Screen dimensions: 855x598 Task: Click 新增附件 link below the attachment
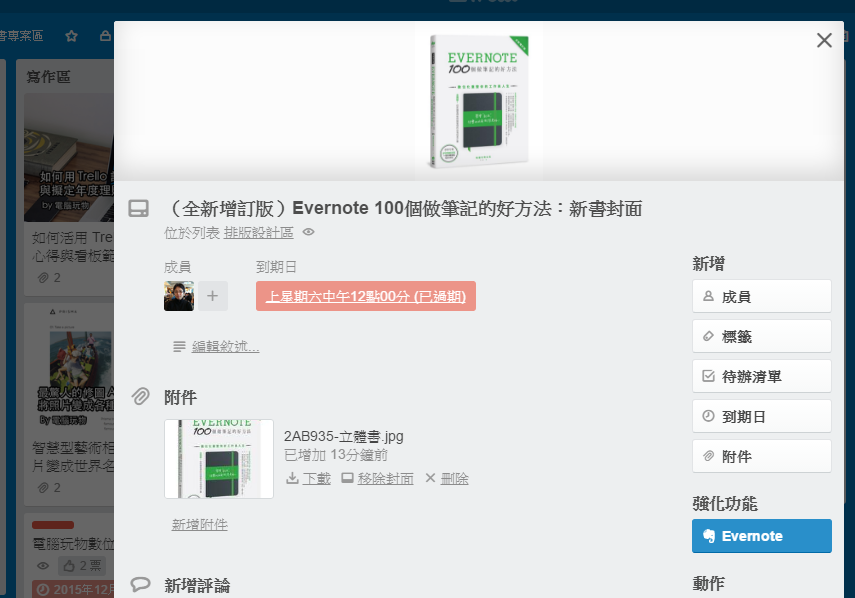pos(200,524)
